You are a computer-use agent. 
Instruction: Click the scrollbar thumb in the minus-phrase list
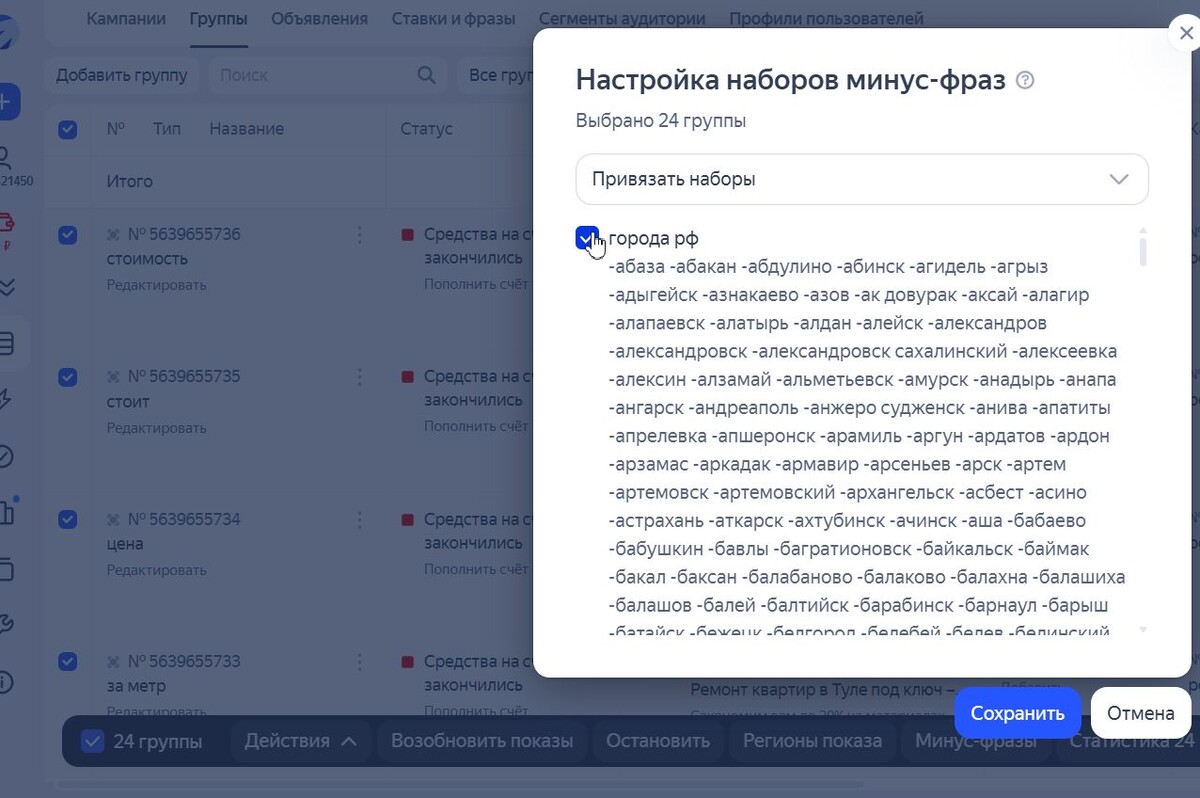[x=1142, y=248]
